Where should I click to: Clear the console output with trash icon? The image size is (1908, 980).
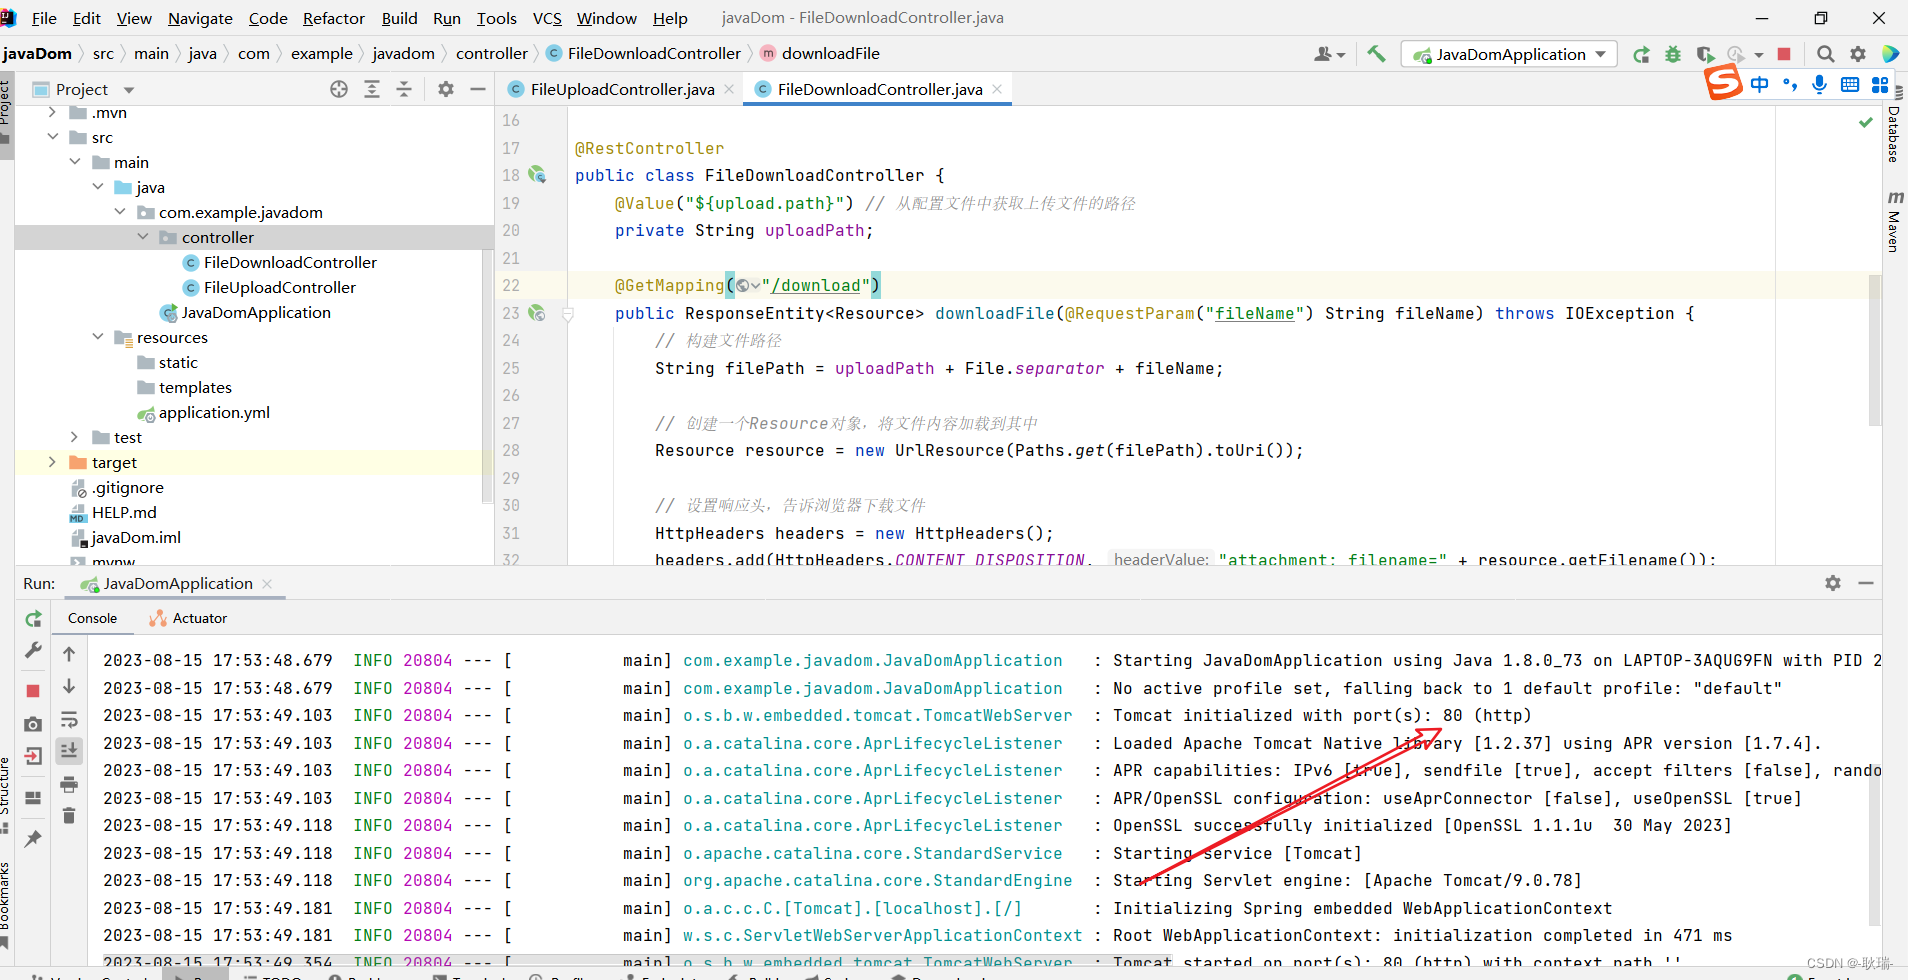[69, 815]
